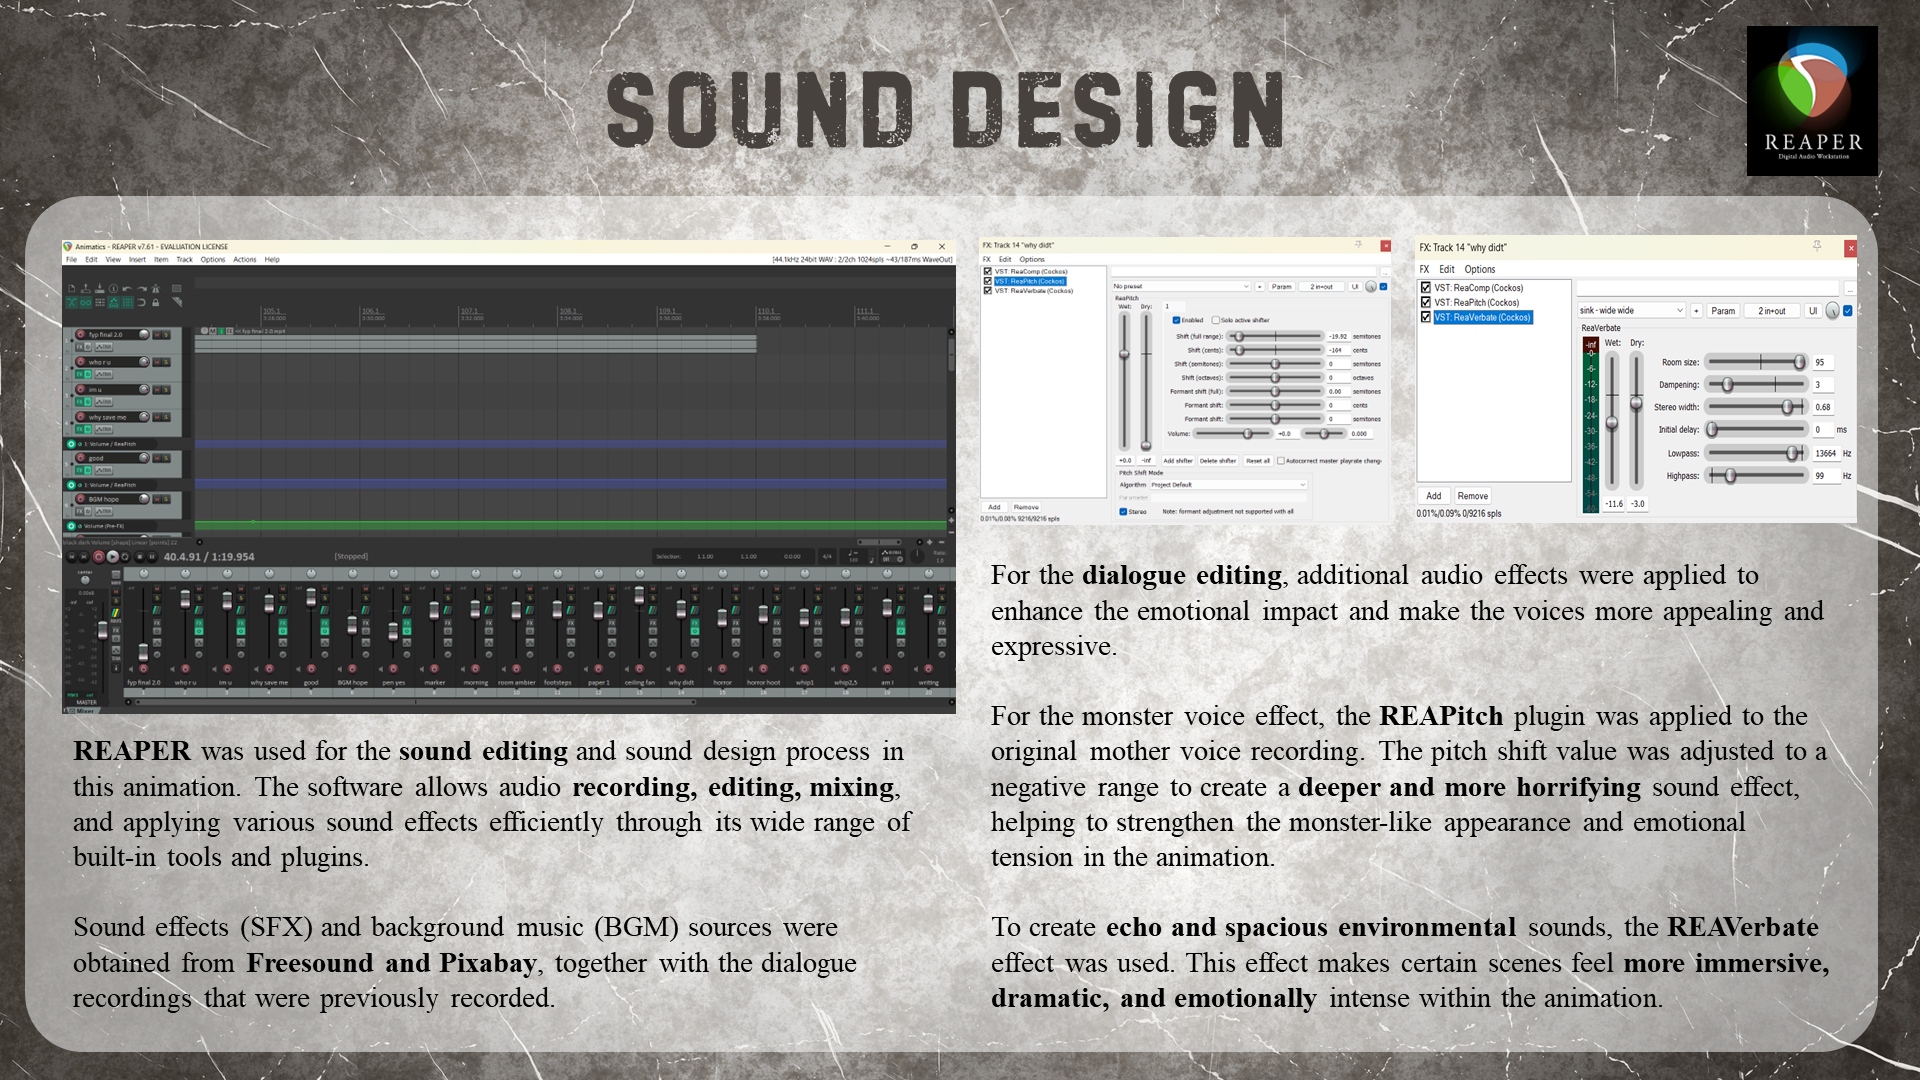Click the padlock locking icon in REAPER toolbar

point(156,302)
